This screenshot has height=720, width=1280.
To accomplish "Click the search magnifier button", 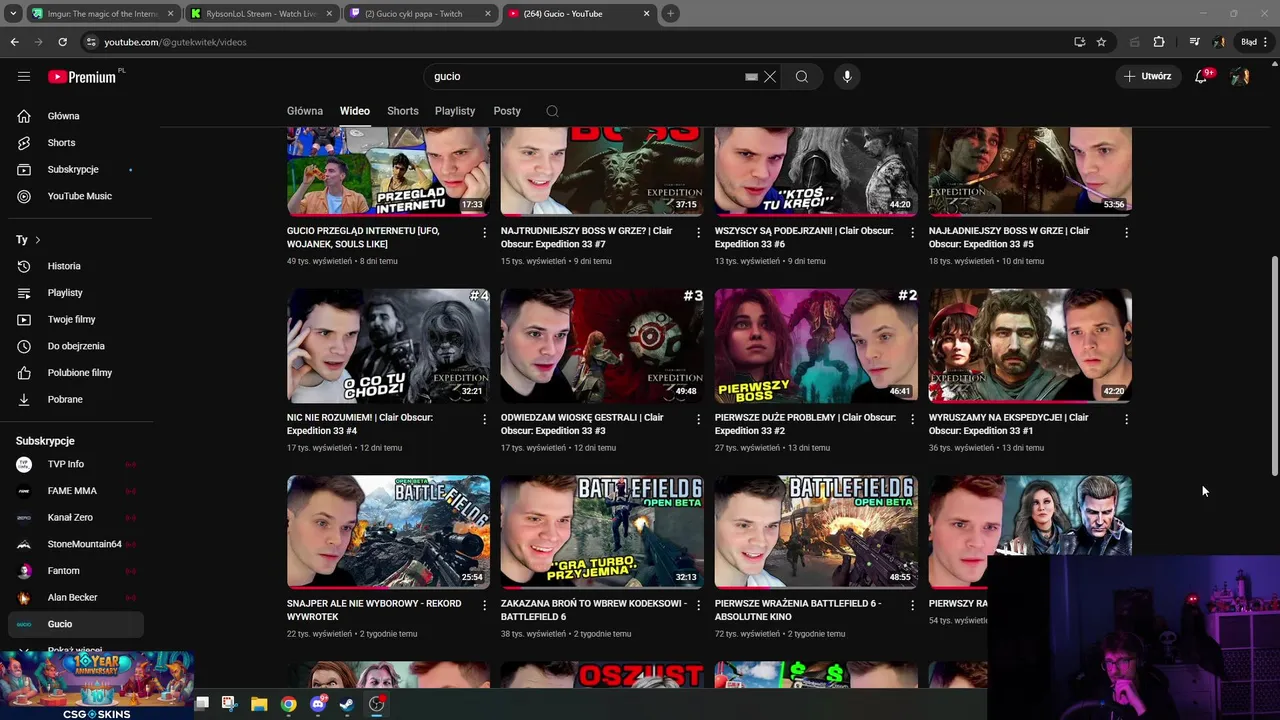I will pyautogui.click(x=802, y=76).
